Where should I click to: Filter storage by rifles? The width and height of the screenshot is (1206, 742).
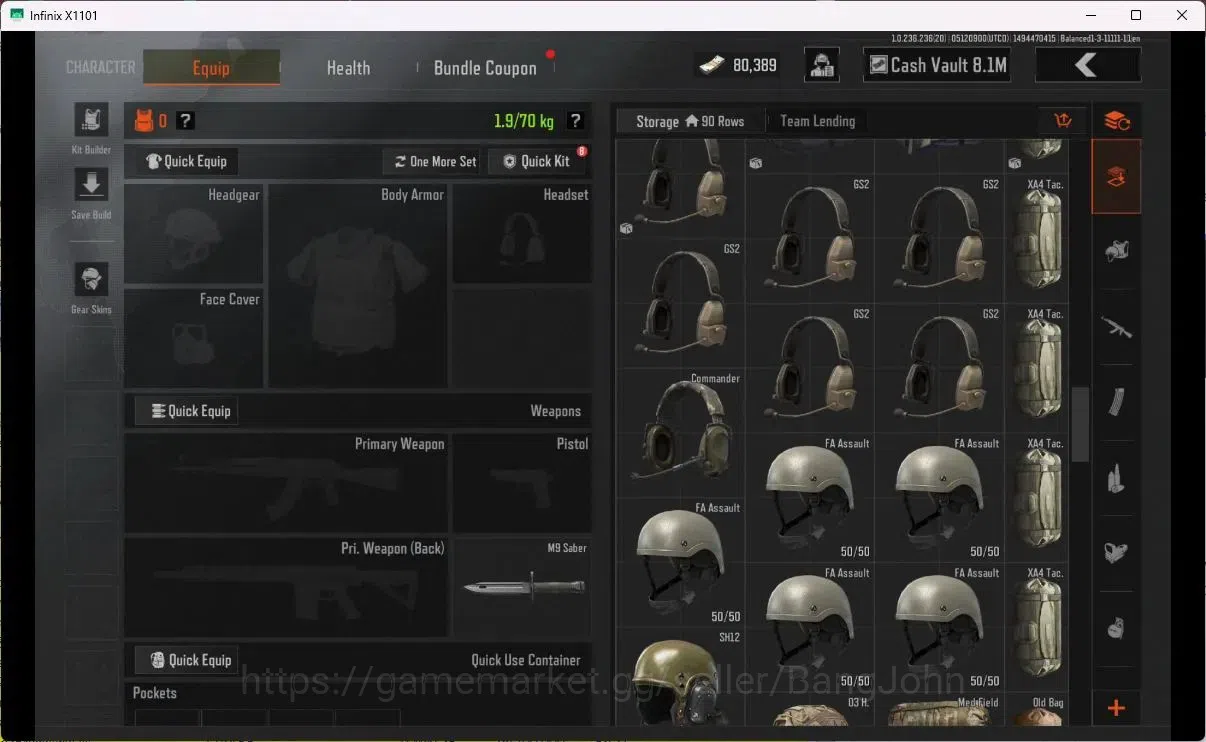[1117, 326]
